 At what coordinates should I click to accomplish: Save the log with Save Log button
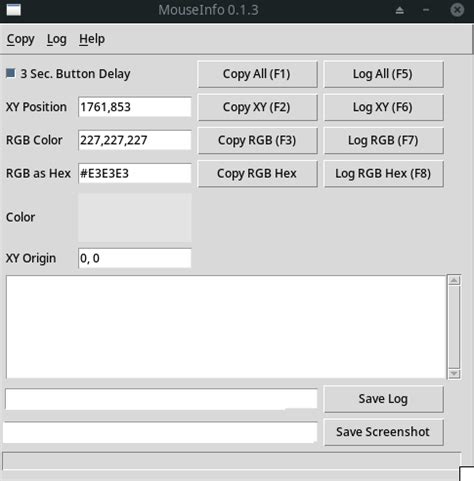383,399
